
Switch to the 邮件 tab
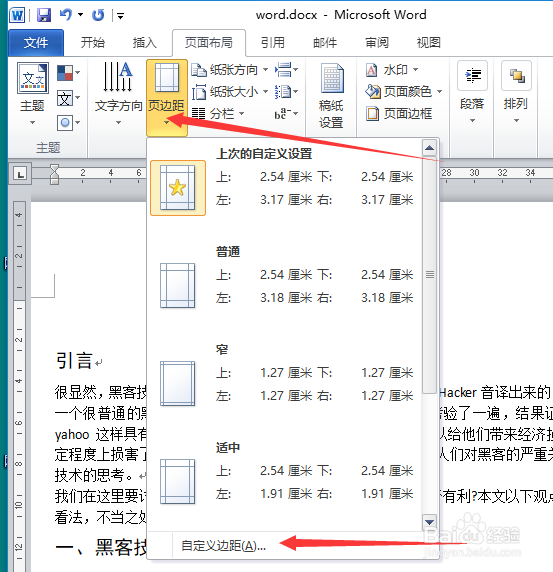click(325, 43)
